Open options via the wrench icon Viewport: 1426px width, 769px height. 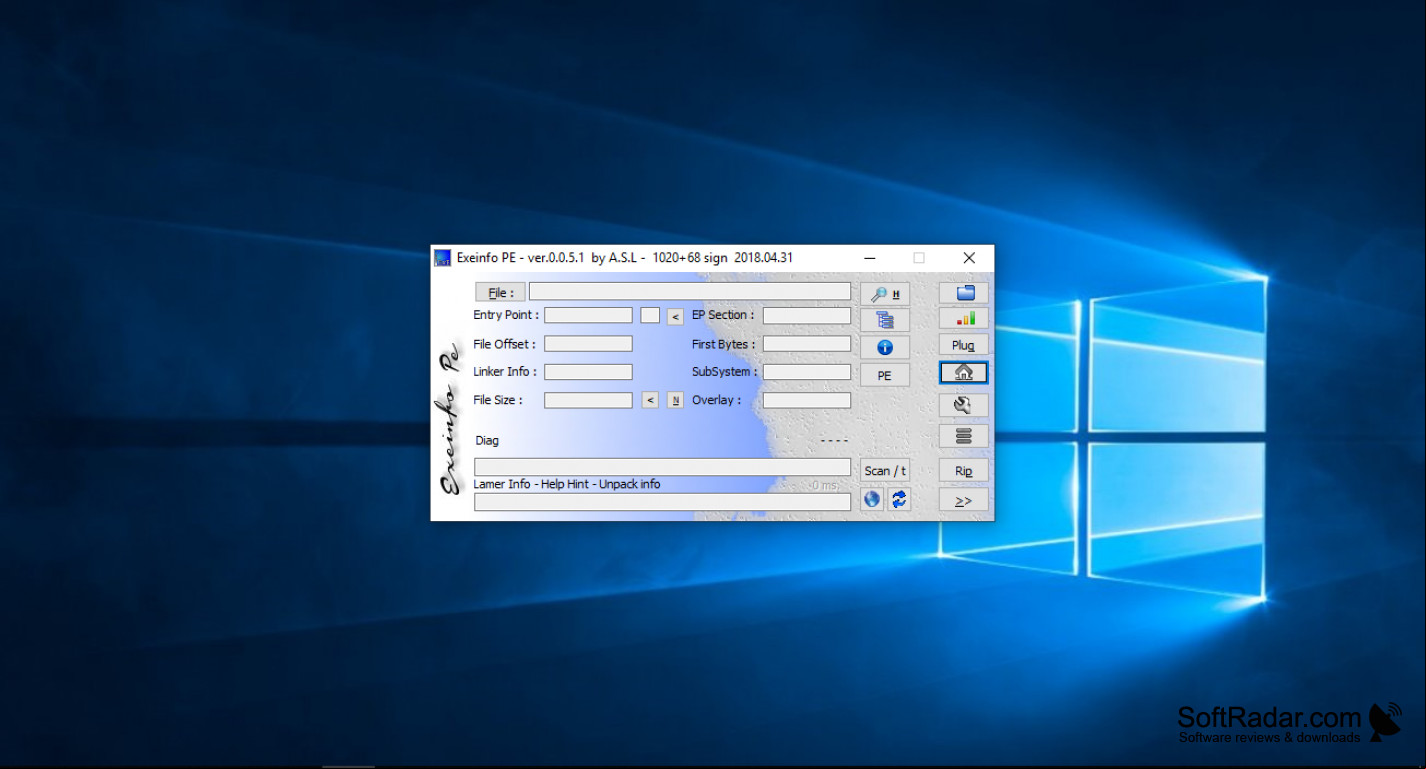click(964, 405)
